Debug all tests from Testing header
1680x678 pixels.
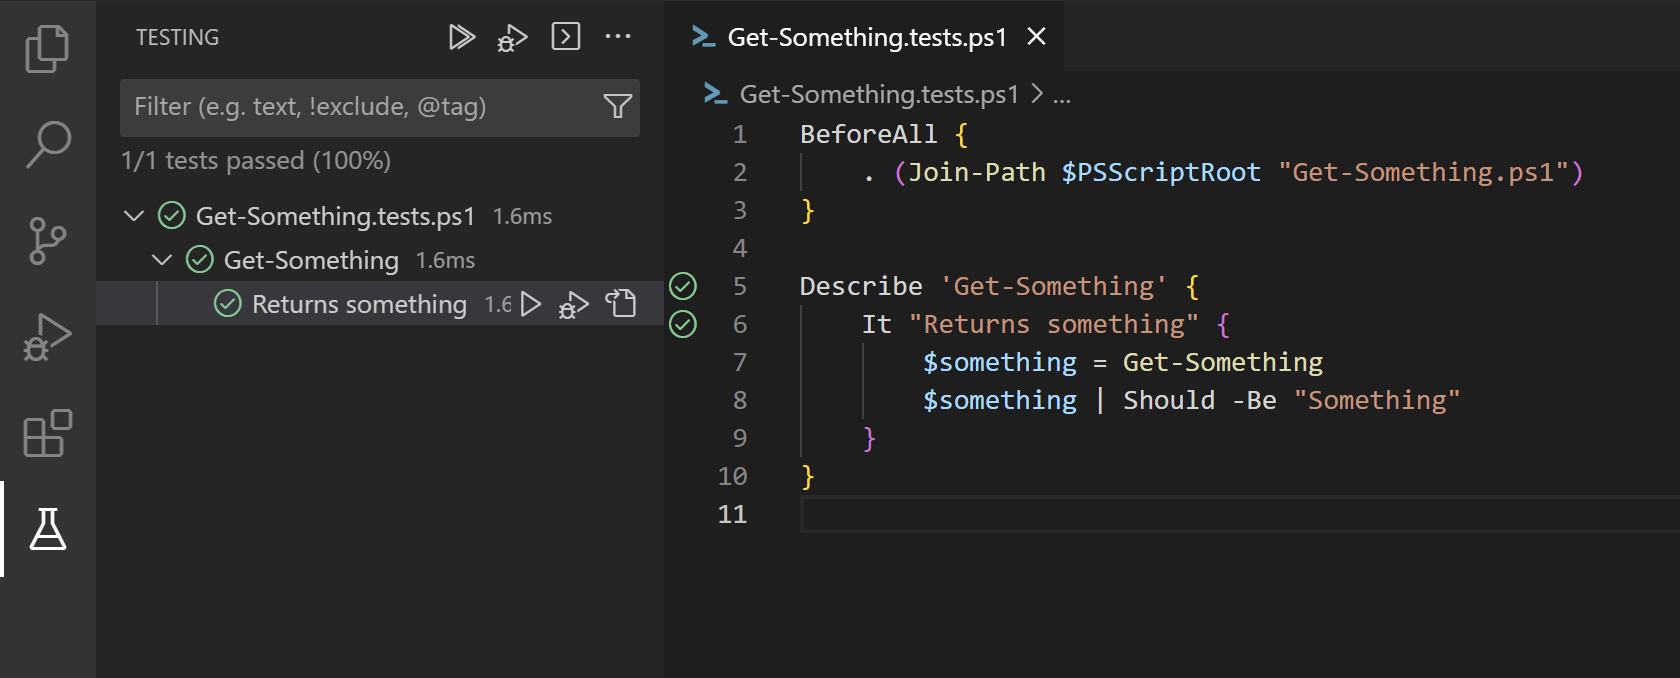coord(513,37)
